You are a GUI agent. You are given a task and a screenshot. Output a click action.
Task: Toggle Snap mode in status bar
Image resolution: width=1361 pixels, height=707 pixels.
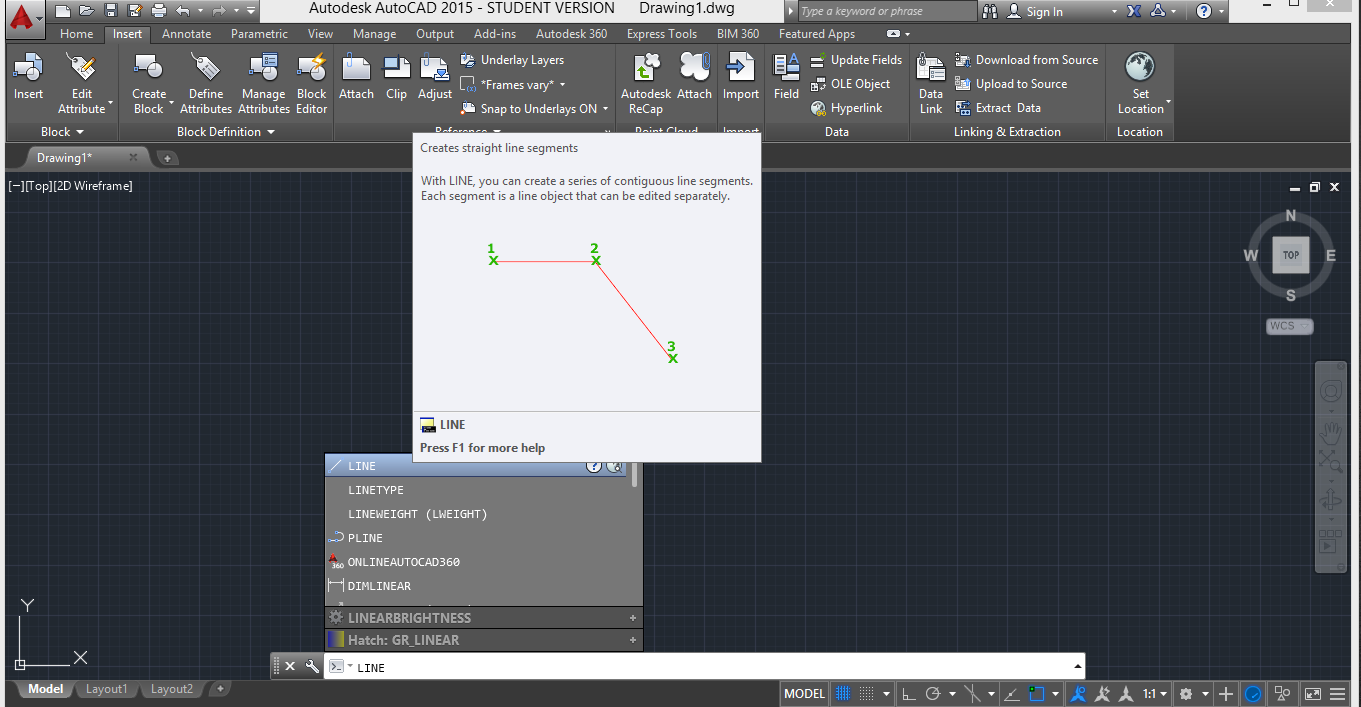pos(867,693)
